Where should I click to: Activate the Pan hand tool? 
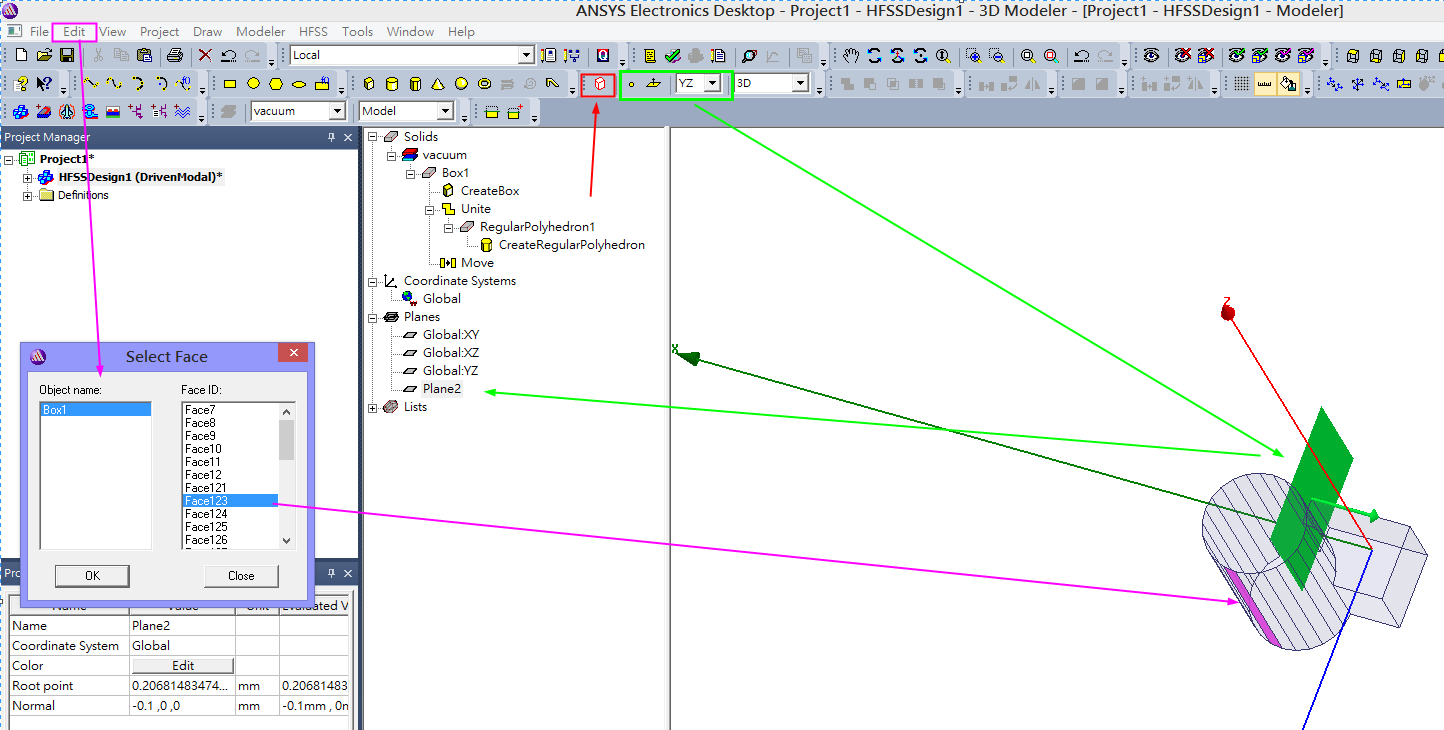(x=851, y=56)
